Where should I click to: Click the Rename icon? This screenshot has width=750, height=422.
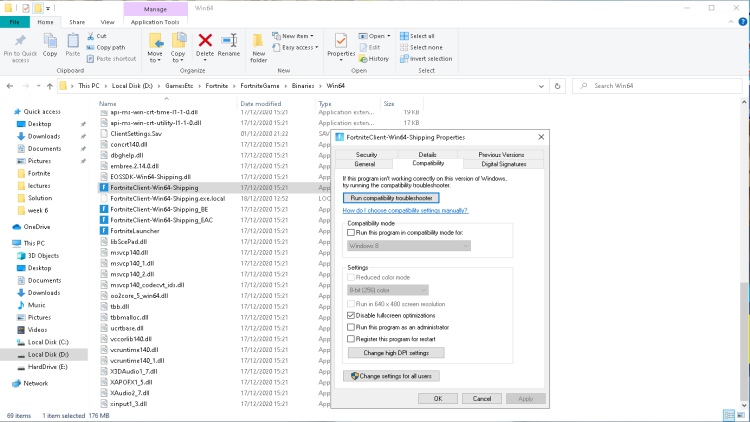(x=229, y=41)
